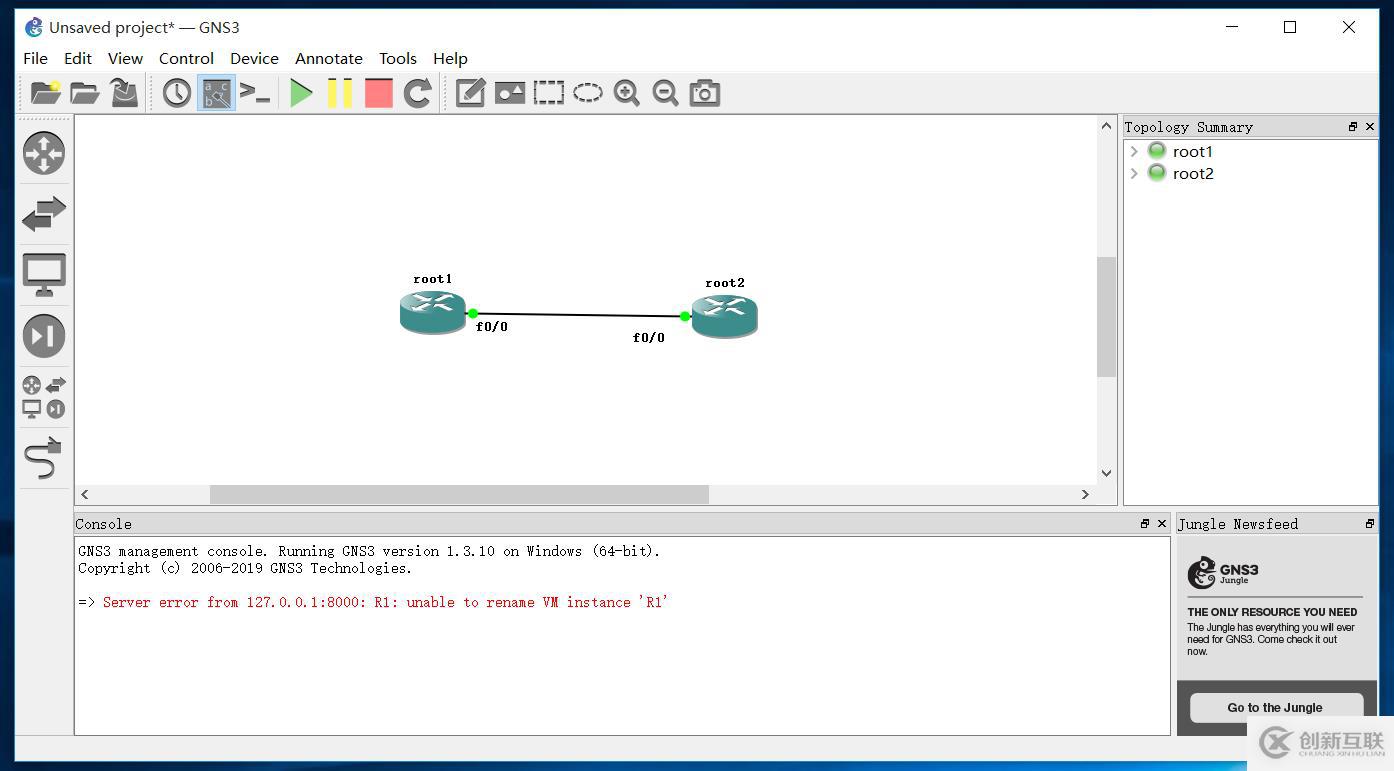Browse routers in the device sidebar

point(44,153)
